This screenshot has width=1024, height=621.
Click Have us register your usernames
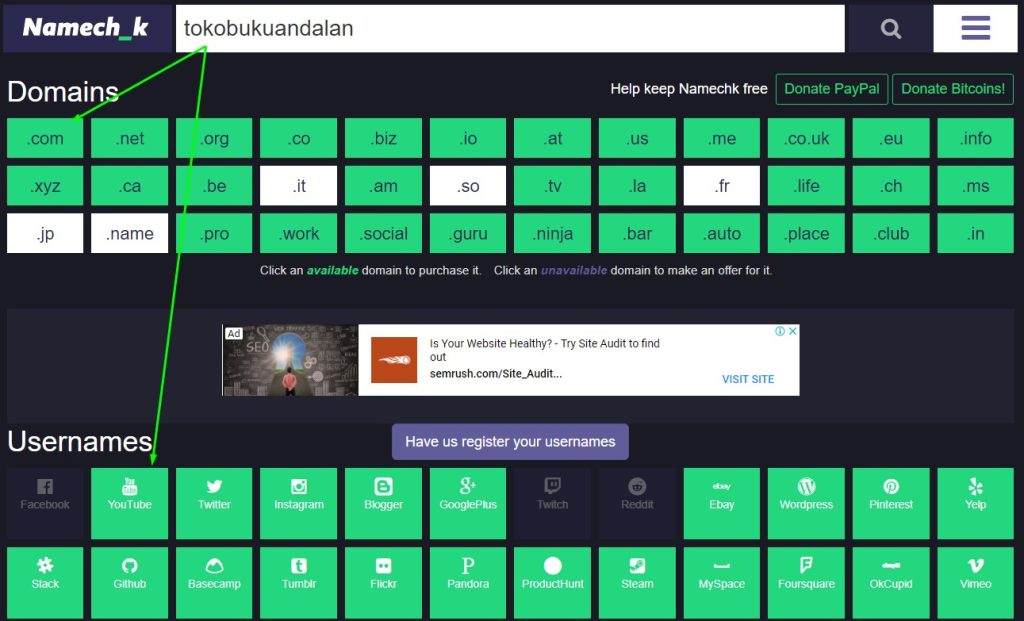click(x=510, y=442)
